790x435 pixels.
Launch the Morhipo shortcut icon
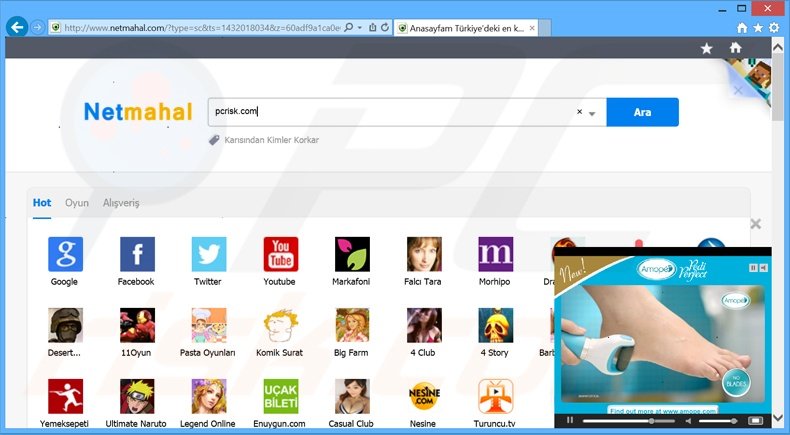tap(495, 254)
